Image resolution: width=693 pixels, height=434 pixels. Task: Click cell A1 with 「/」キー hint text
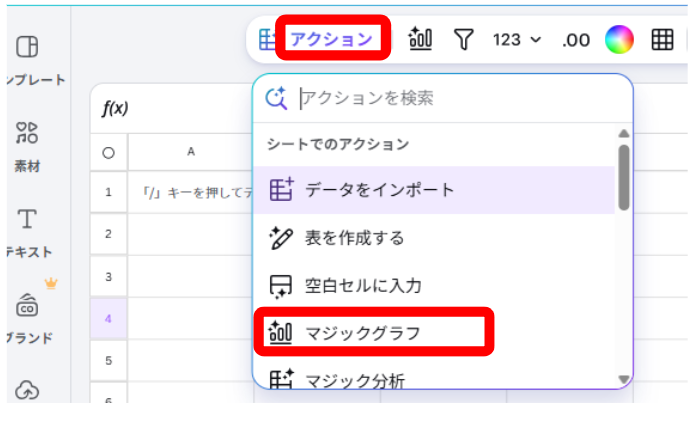191,192
